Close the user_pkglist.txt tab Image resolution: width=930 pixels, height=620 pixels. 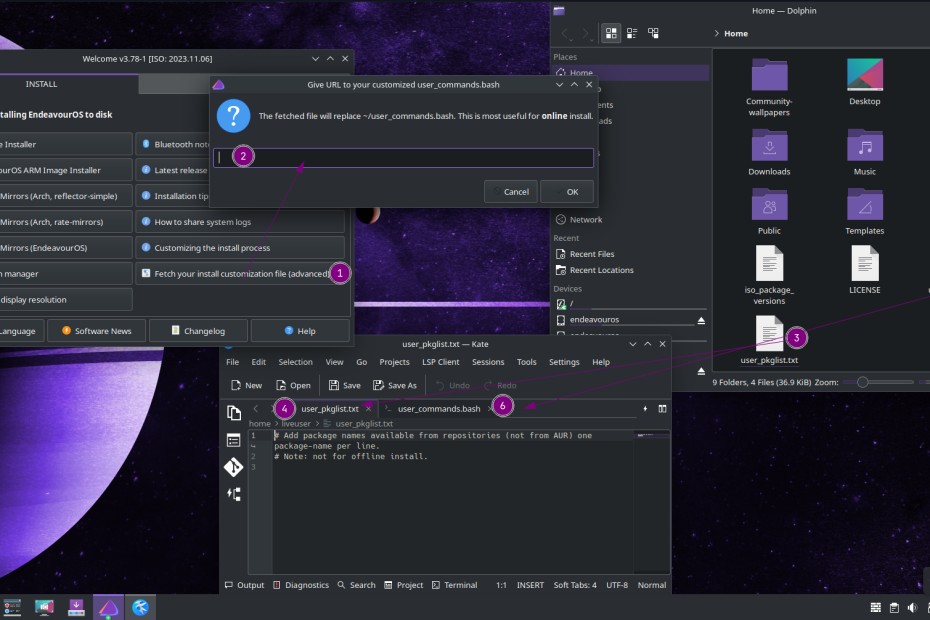click(368, 409)
